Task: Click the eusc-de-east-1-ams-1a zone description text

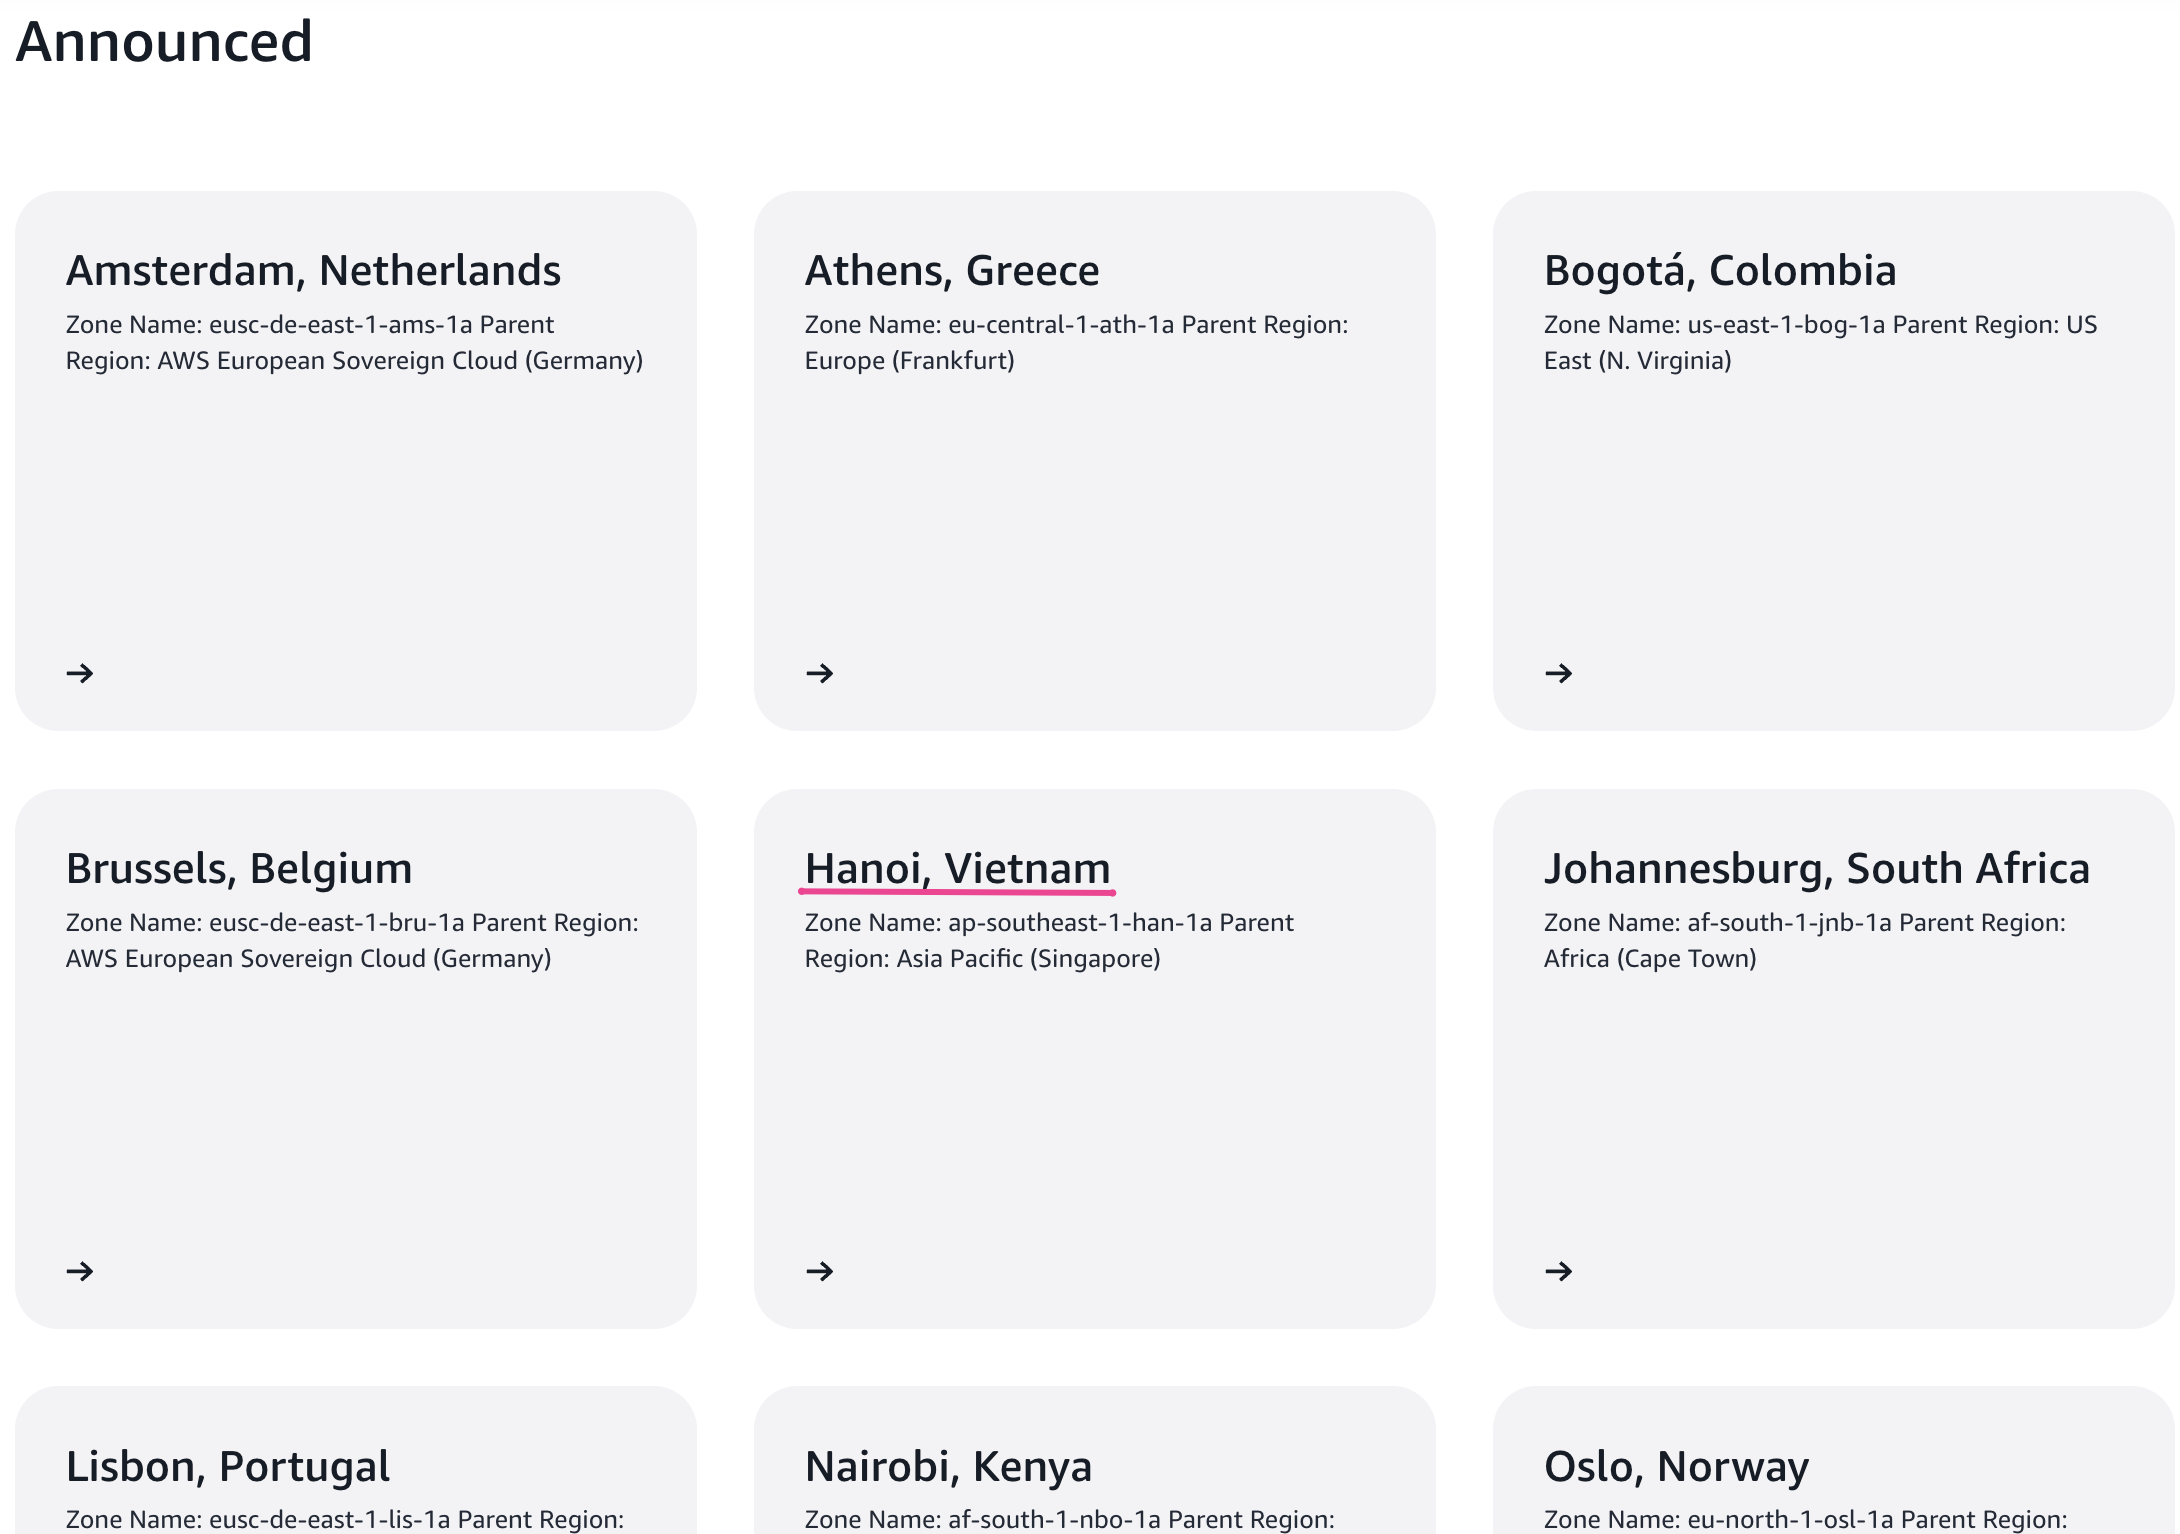Action: click(x=354, y=343)
